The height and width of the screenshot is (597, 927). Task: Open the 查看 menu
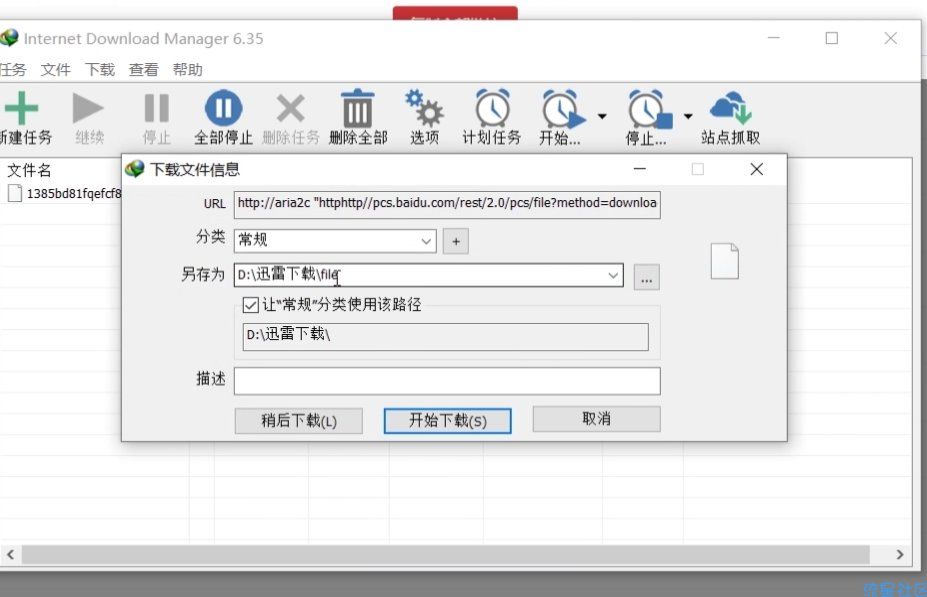144,70
